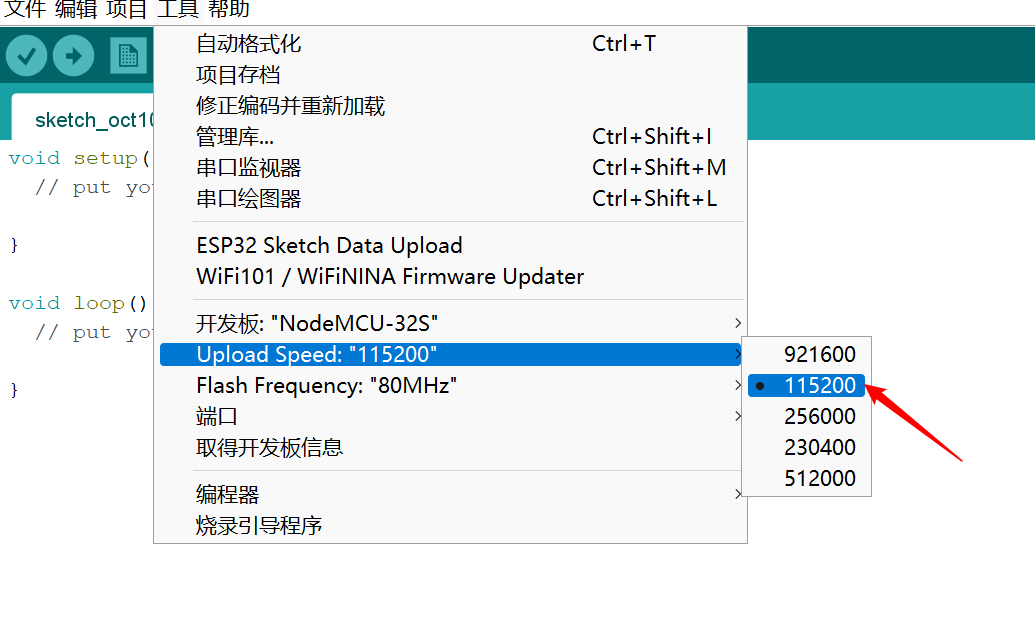Viewport: 1035px width, 625px height.
Task: Select the 115200 upload speed option
Action: coord(806,385)
